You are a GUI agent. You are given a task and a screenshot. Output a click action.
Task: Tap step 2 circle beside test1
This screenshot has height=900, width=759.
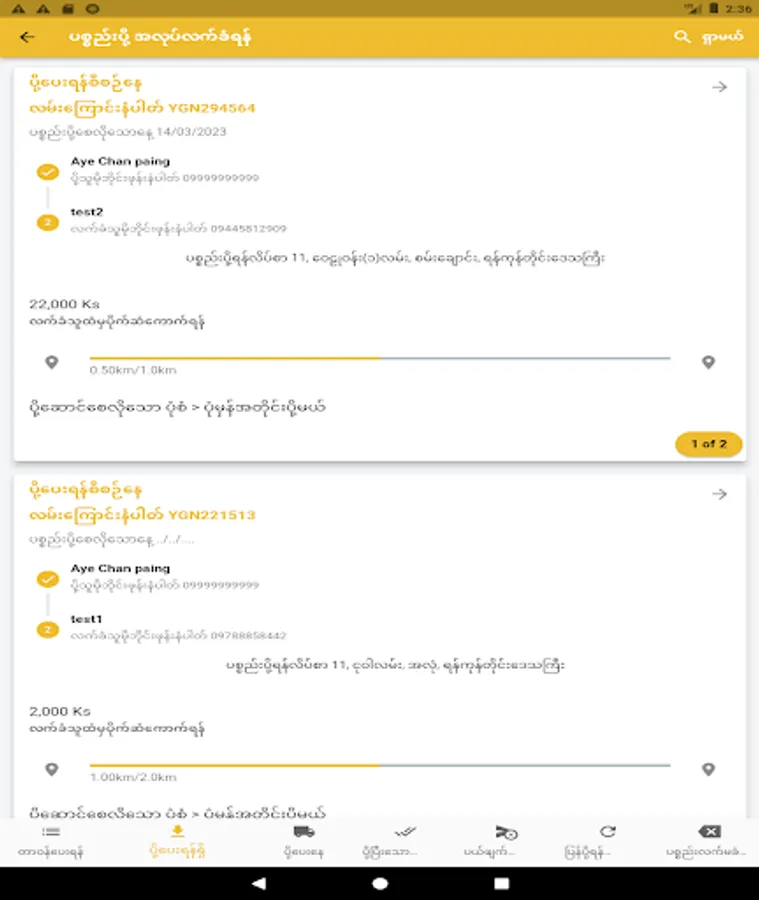click(47, 629)
